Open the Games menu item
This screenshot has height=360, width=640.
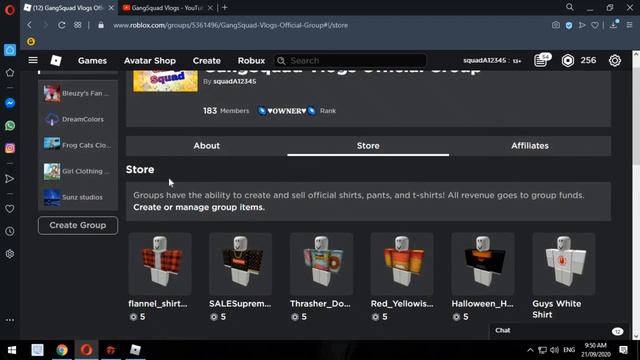click(x=92, y=61)
